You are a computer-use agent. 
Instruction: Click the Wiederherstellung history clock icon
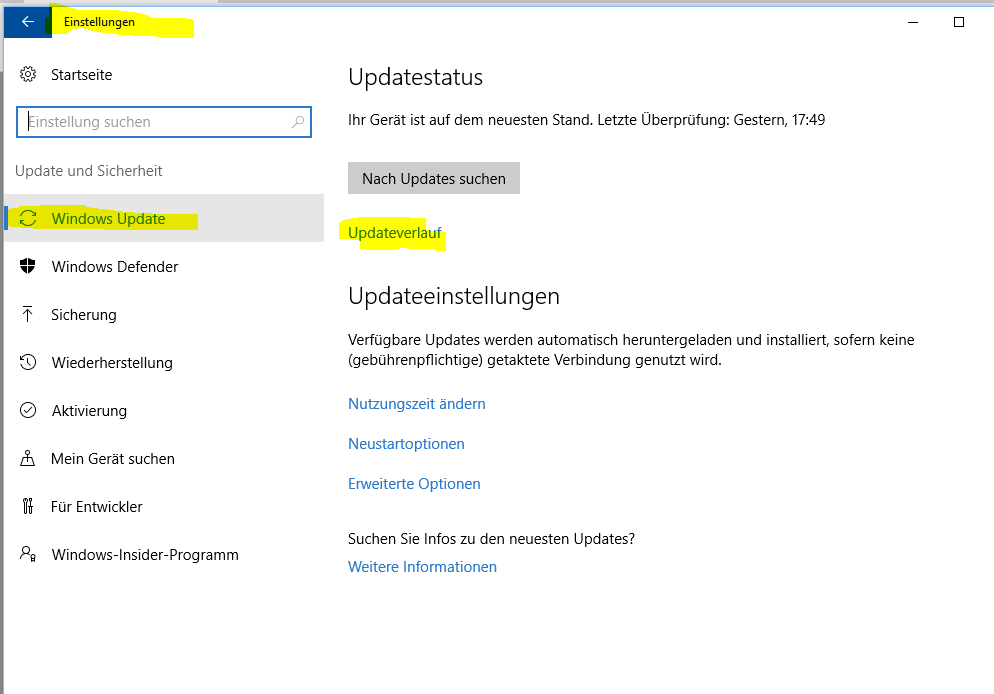[28, 363]
